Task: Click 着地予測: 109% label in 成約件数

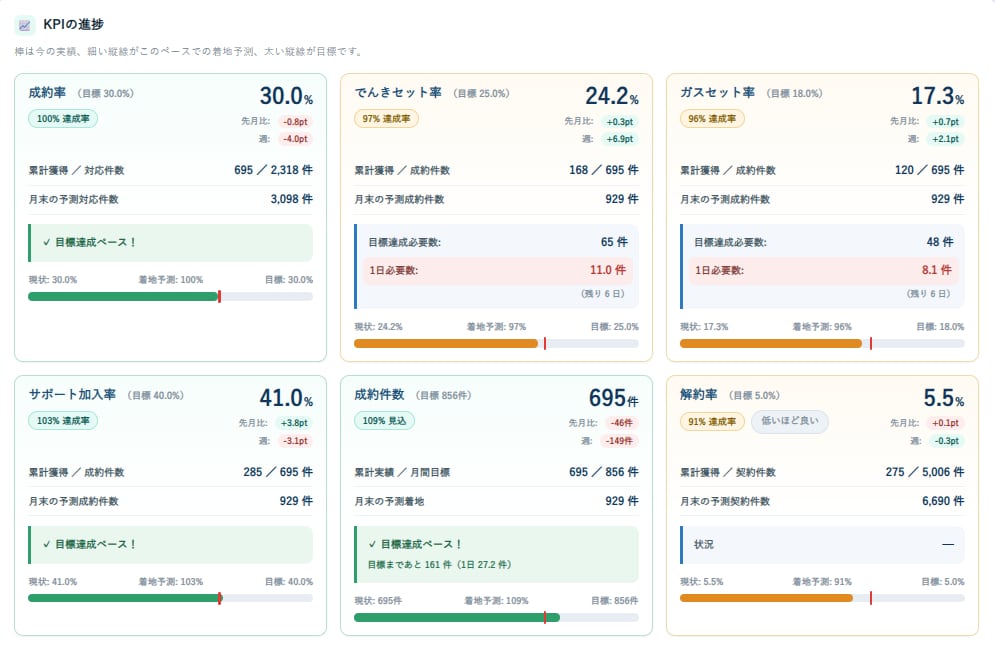Action: [x=496, y=601]
